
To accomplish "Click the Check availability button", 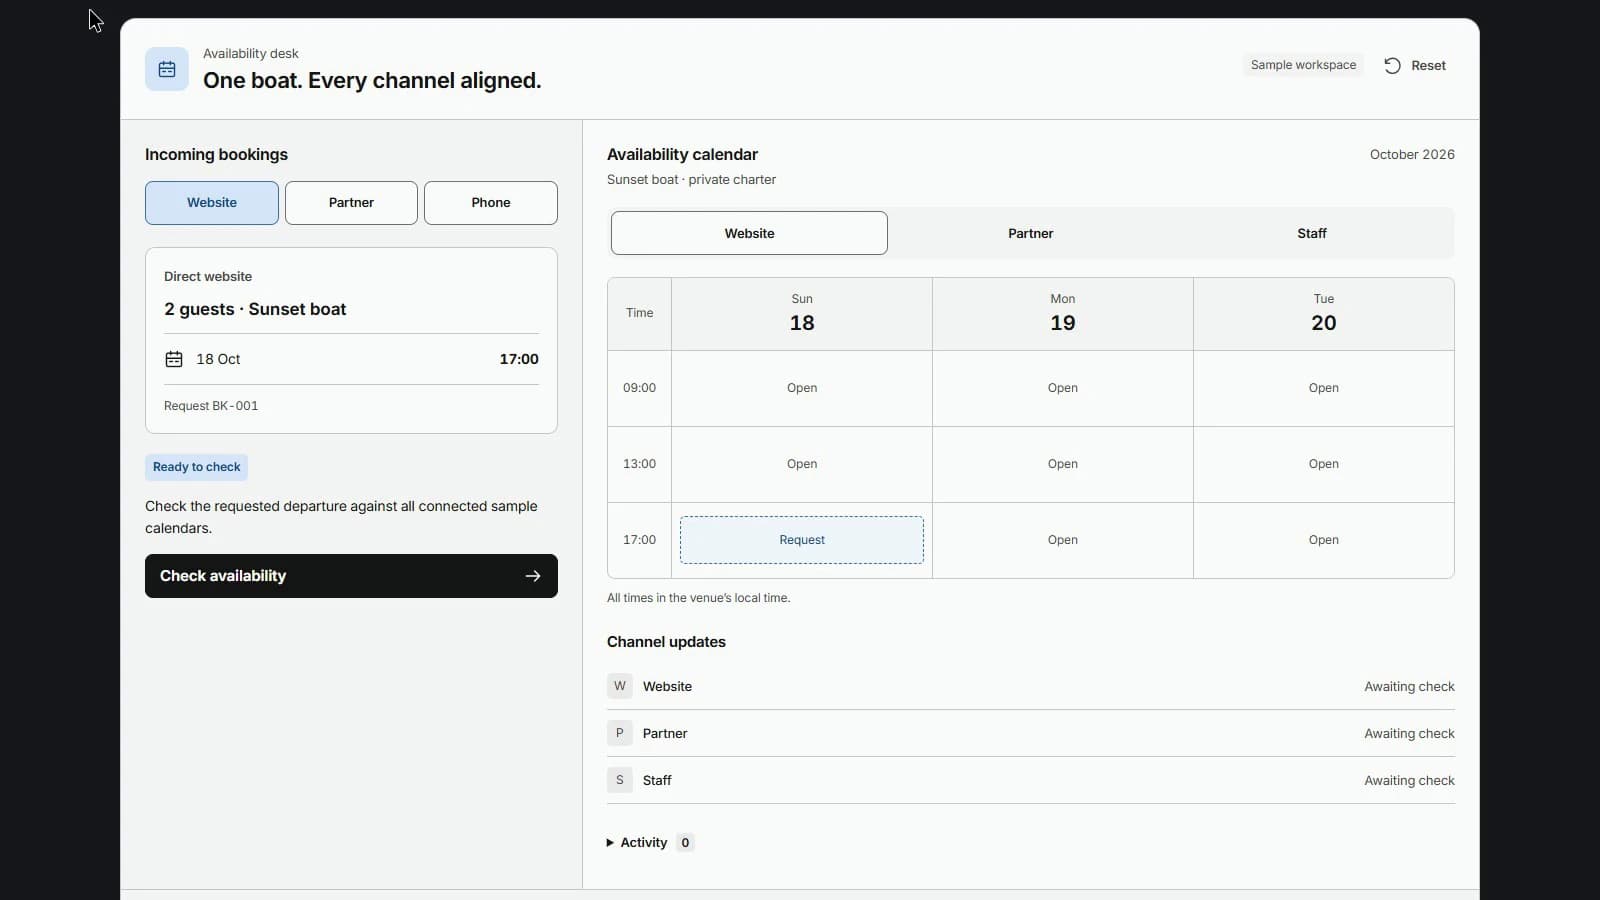I will (x=351, y=576).
